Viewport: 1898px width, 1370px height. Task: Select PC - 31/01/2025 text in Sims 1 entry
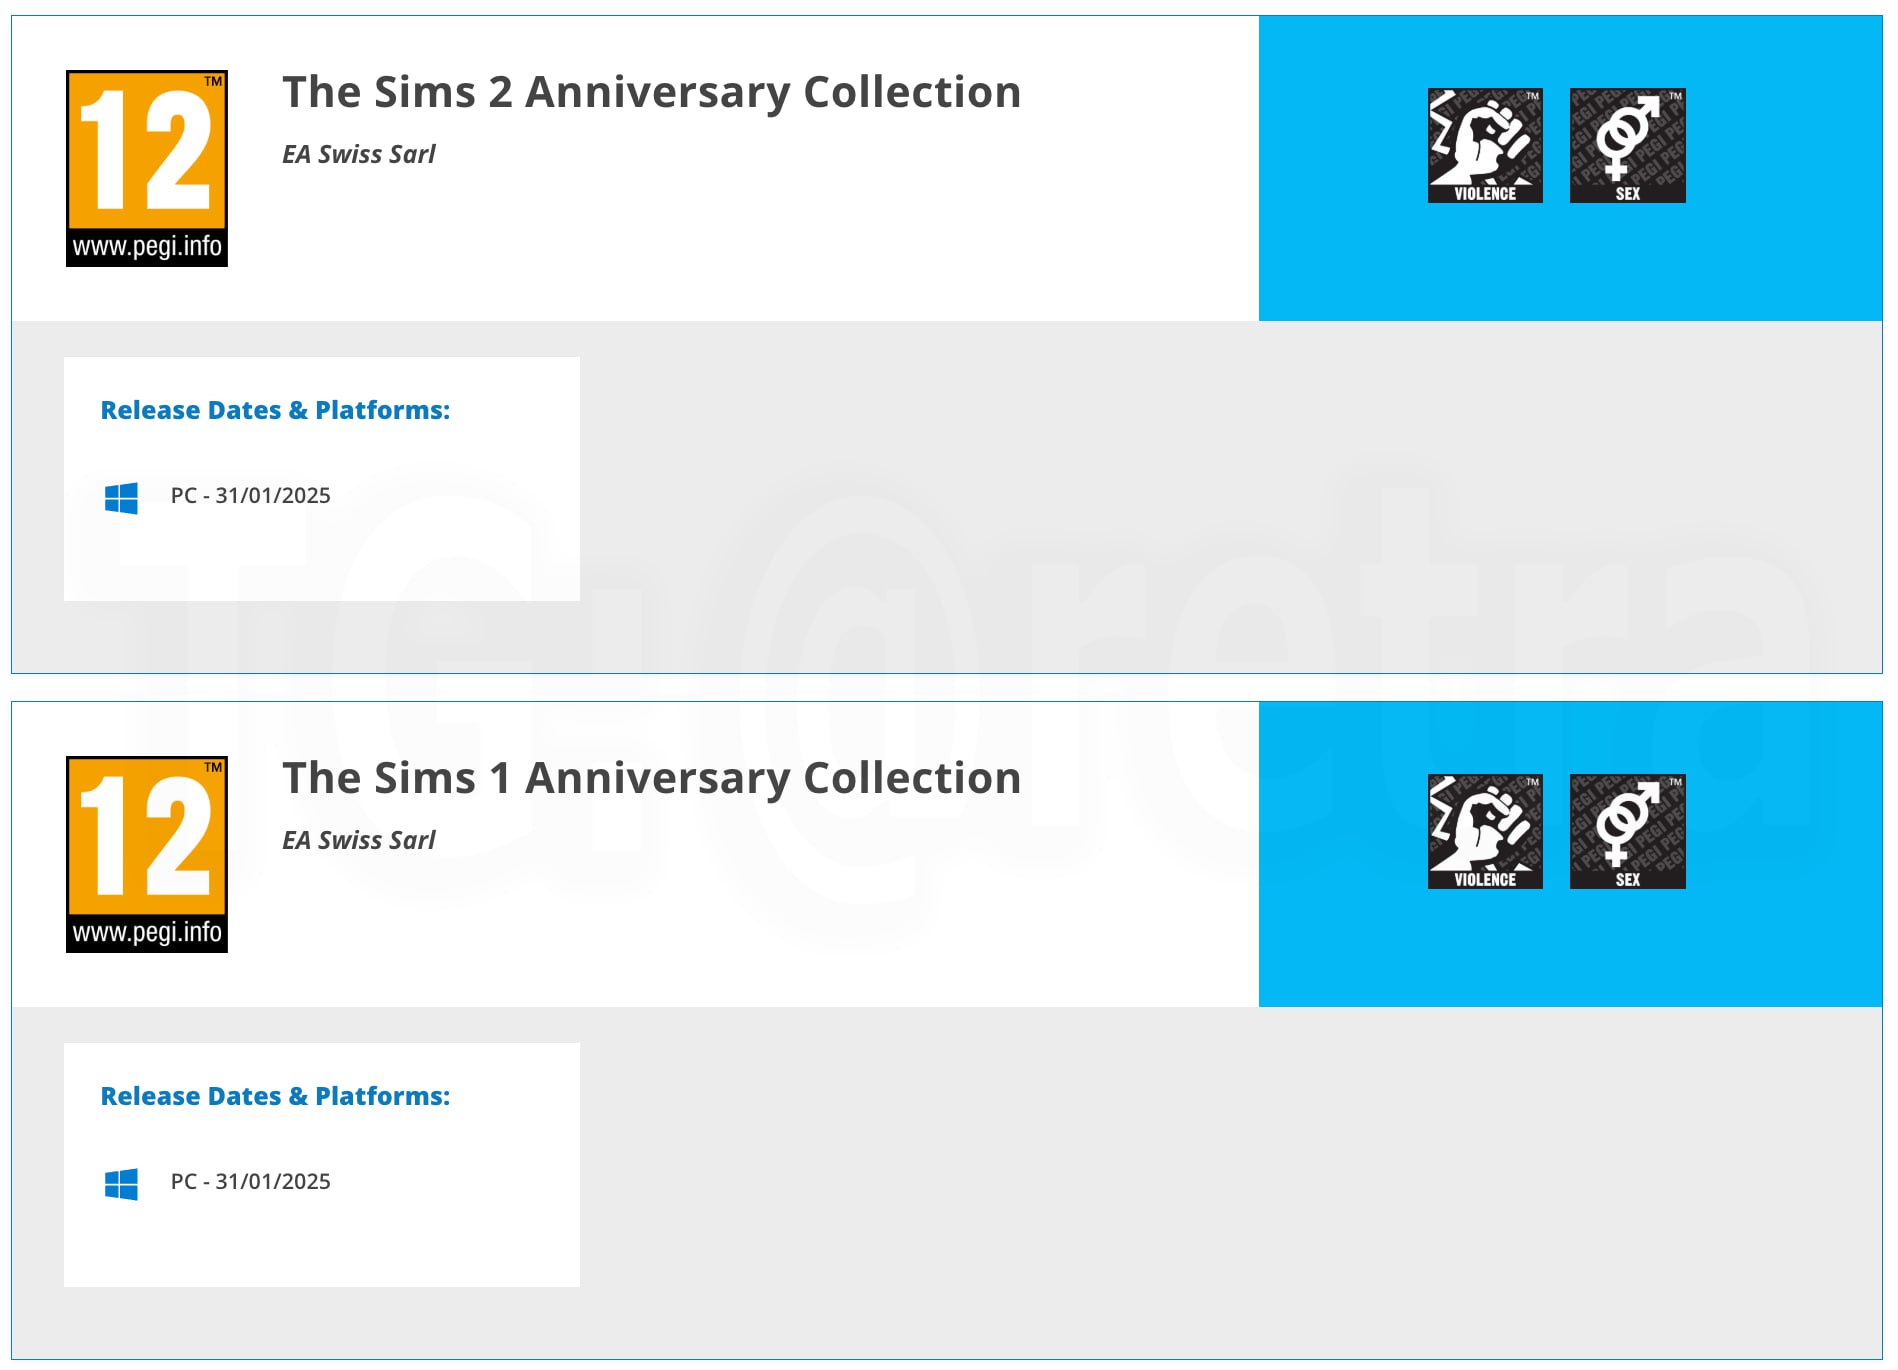click(x=250, y=1182)
